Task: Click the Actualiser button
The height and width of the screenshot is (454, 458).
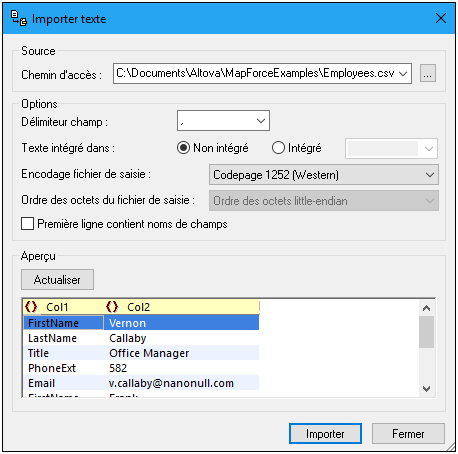Action: (x=57, y=280)
